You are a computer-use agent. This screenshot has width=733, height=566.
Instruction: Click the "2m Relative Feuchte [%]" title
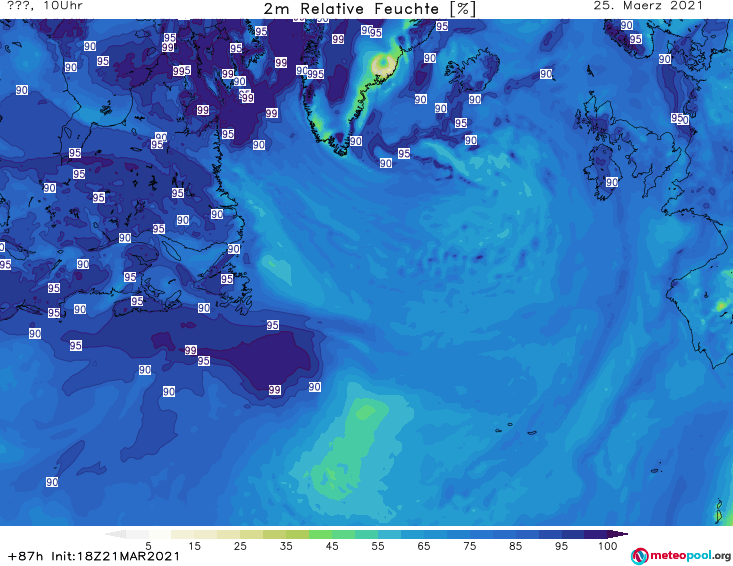coord(370,9)
